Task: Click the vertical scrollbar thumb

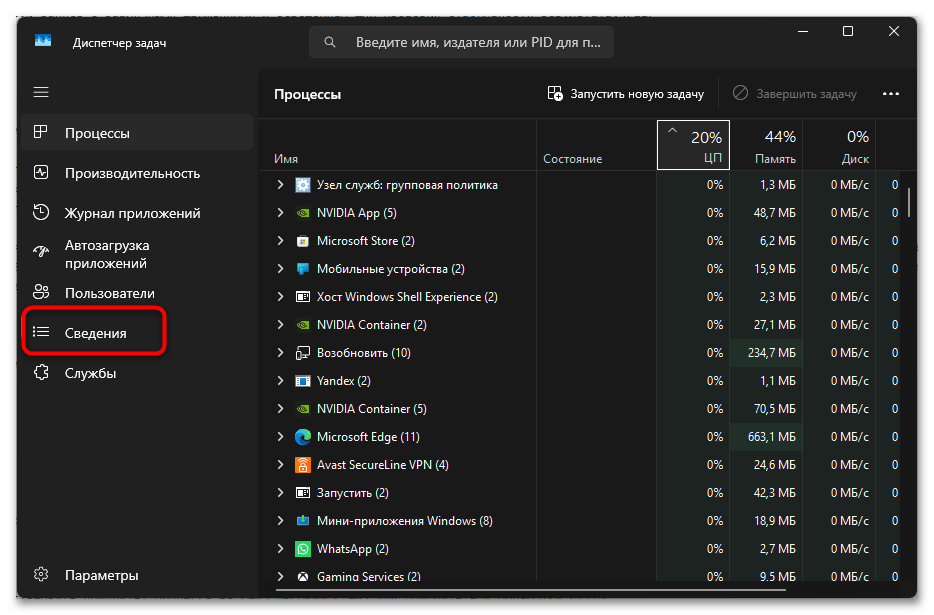Action: pyautogui.click(x=908, y=203)
